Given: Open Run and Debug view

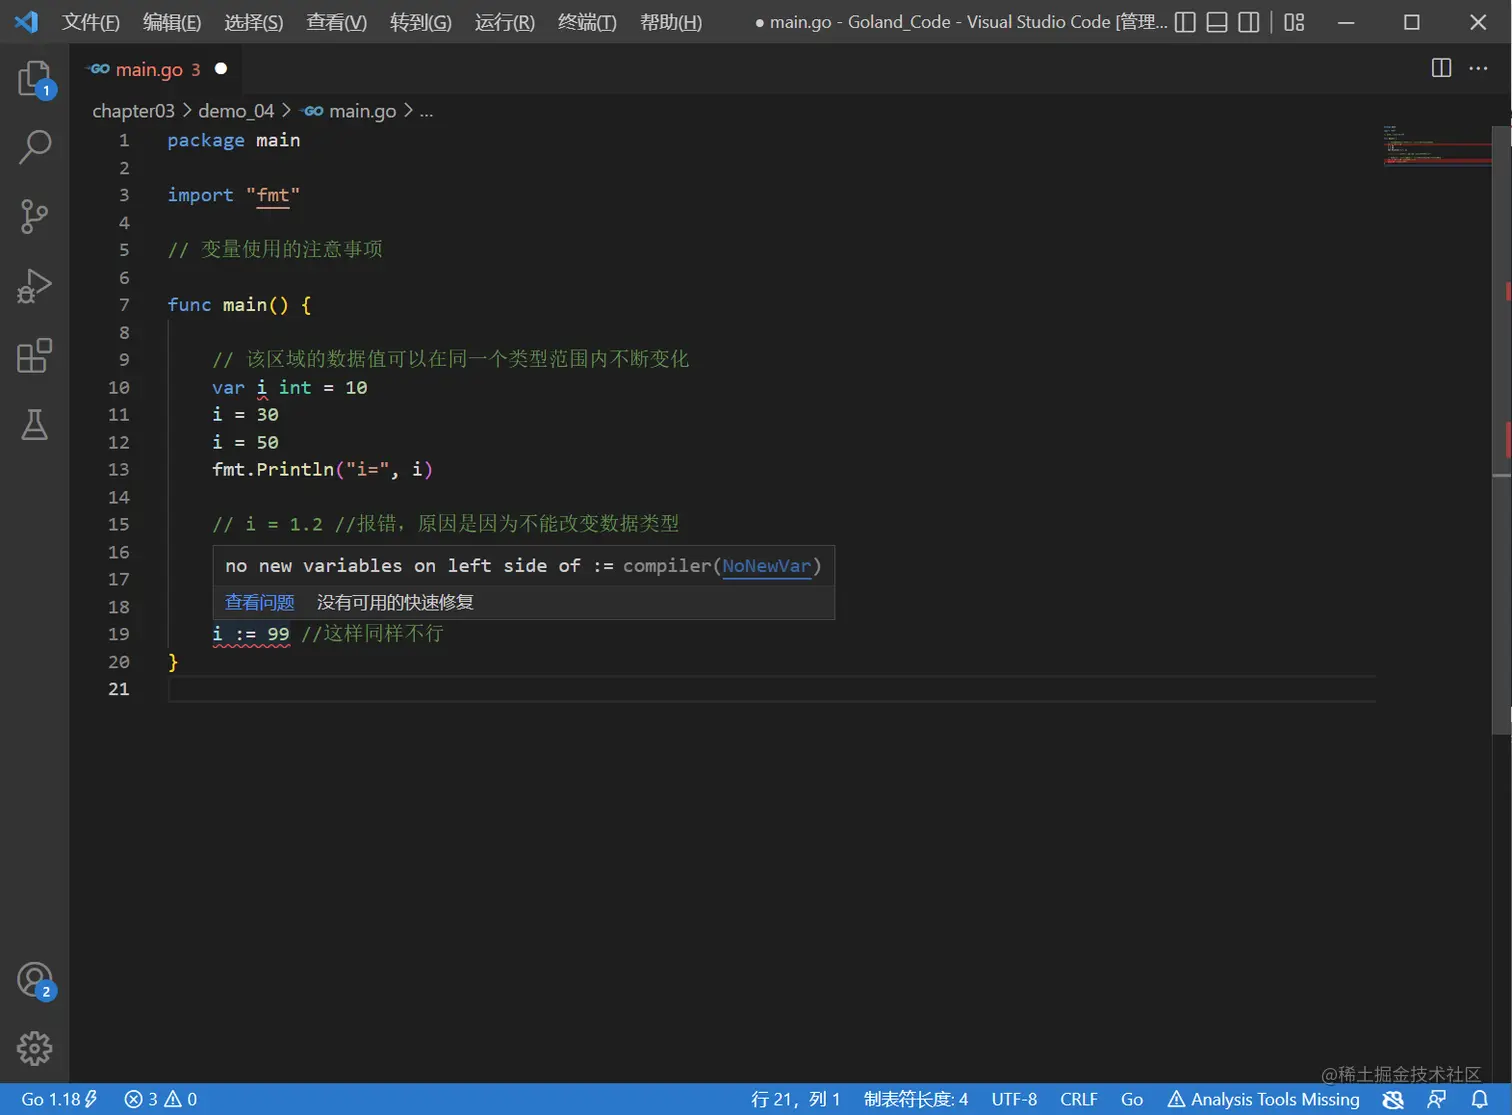Looking at the screenshot, I should [x=35, y=286].
